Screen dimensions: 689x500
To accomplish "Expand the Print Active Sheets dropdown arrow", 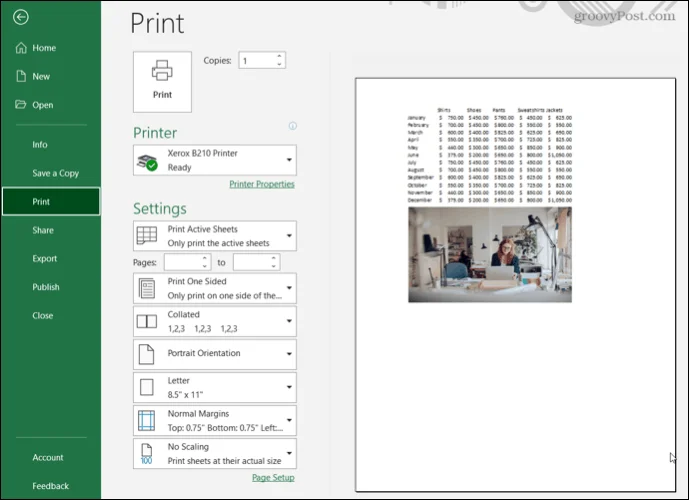I will pyautogui.click(x=289, y=236).
